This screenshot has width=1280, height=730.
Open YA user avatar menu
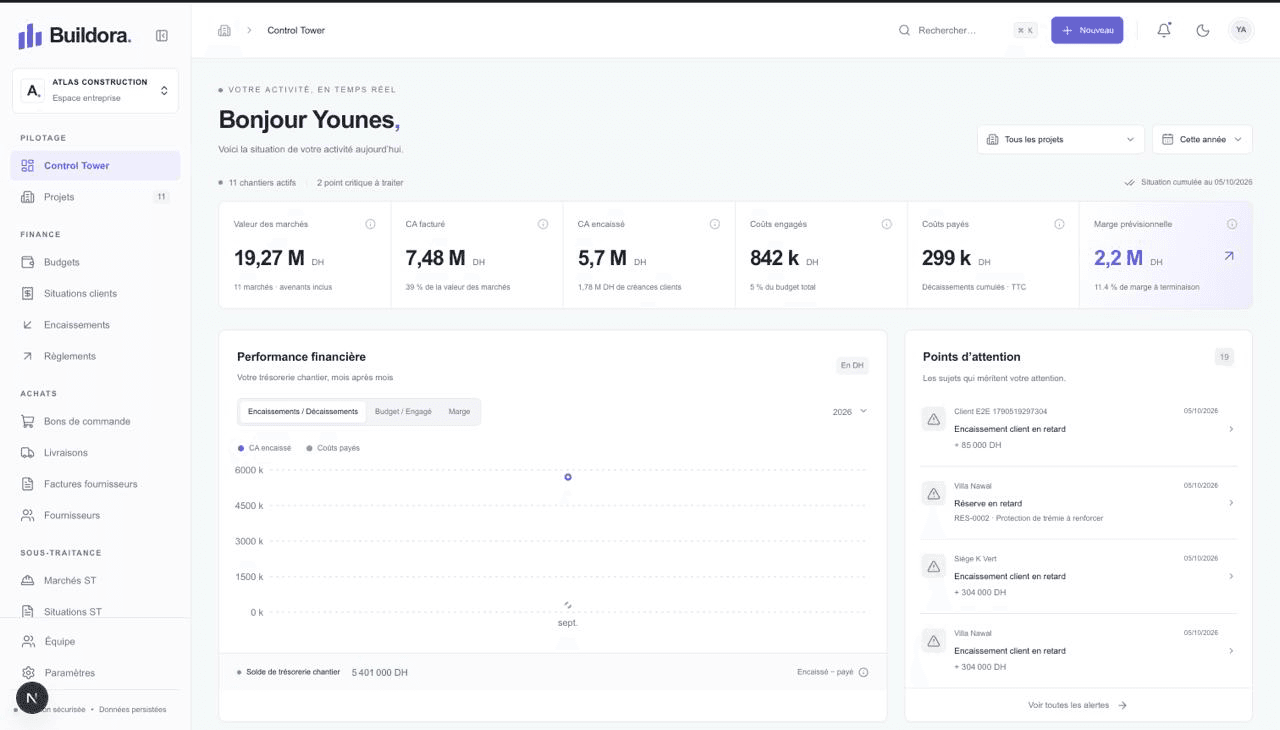[1241, 30]
